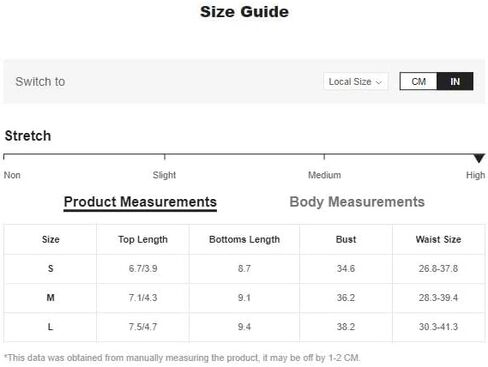Select the size S row cell
This screenshot has height=367, width=488.
pos(50,269)
